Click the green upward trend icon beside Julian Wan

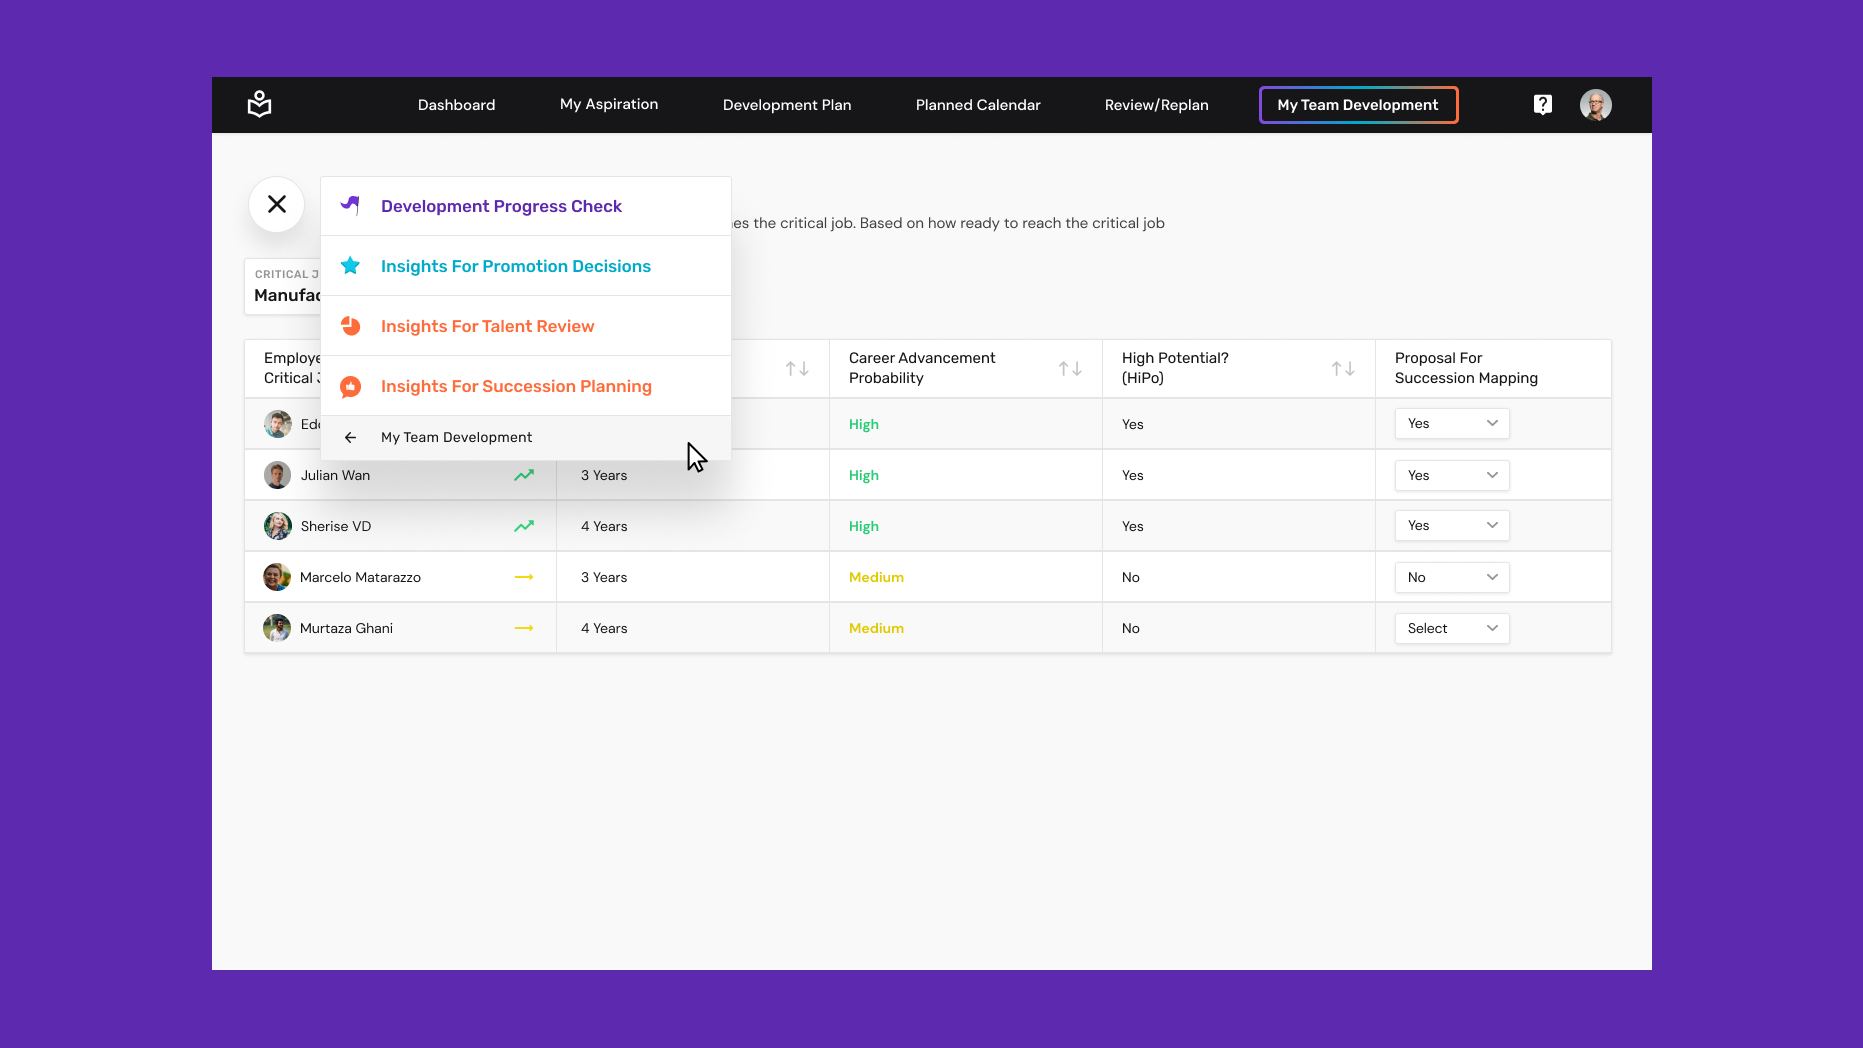(x=524, y=475)
